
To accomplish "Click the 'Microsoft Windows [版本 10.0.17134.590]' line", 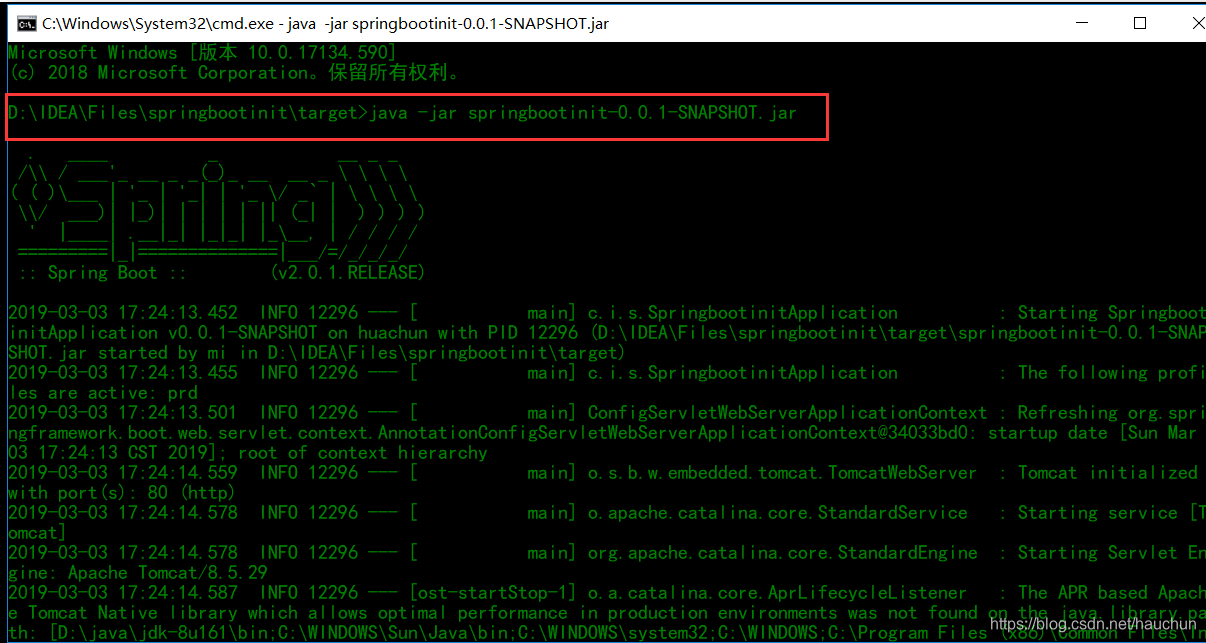I will point(202,52).
